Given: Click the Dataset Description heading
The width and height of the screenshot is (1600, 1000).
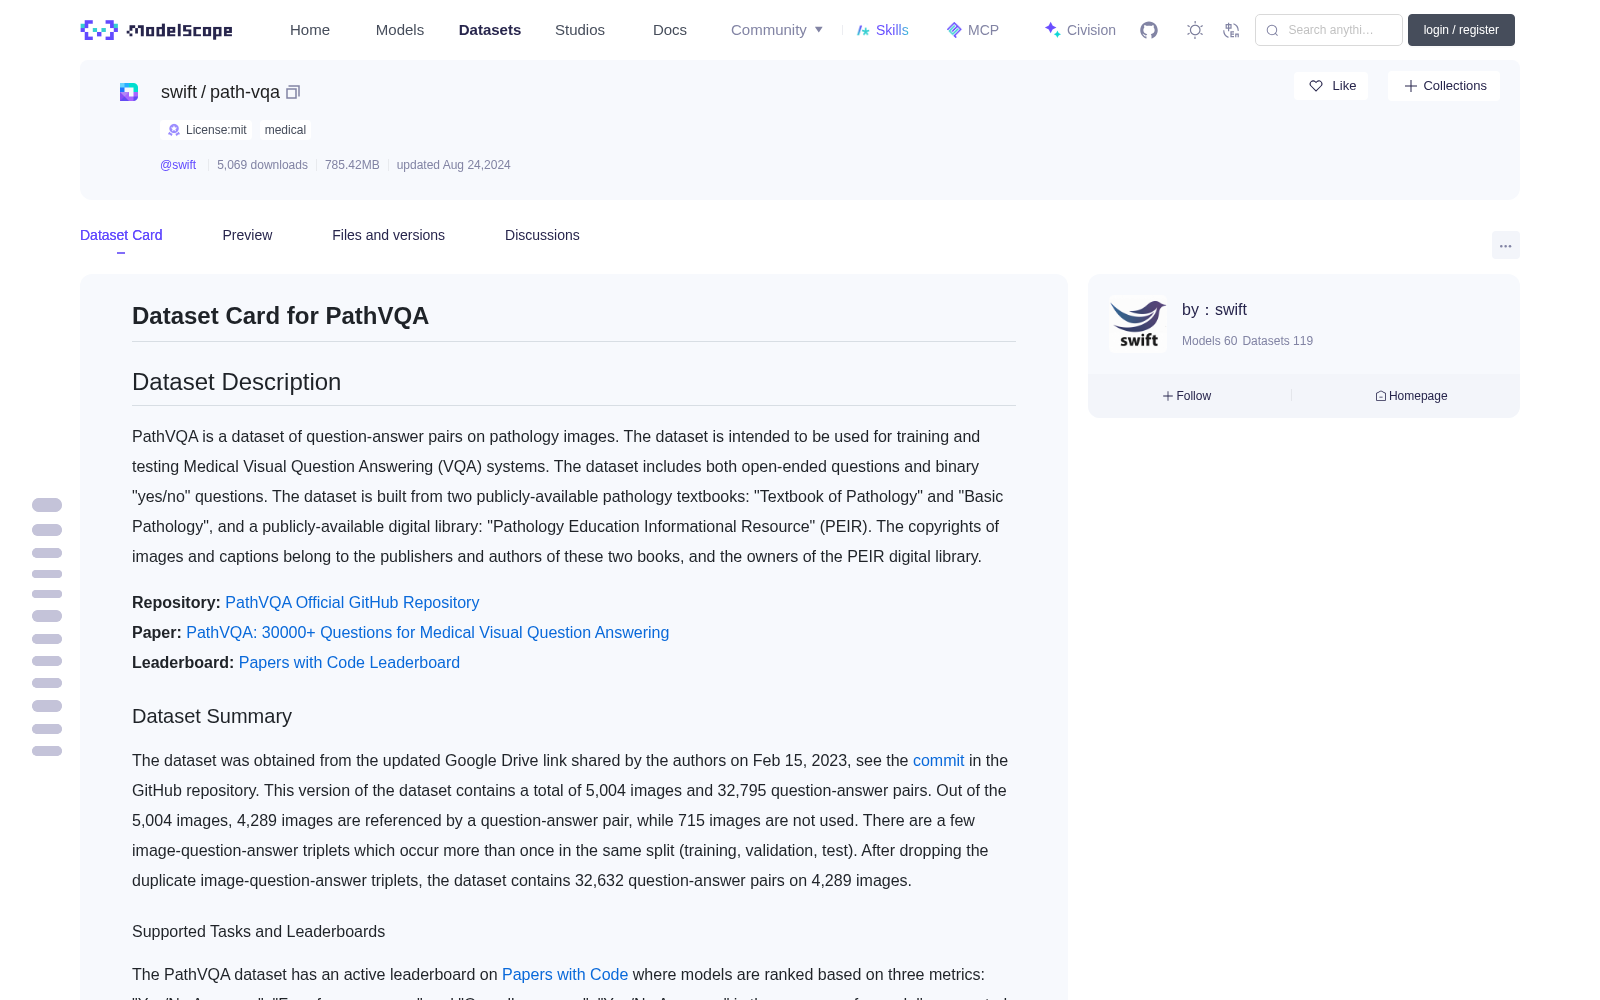Looking at the screenshot, I should 236,382.
